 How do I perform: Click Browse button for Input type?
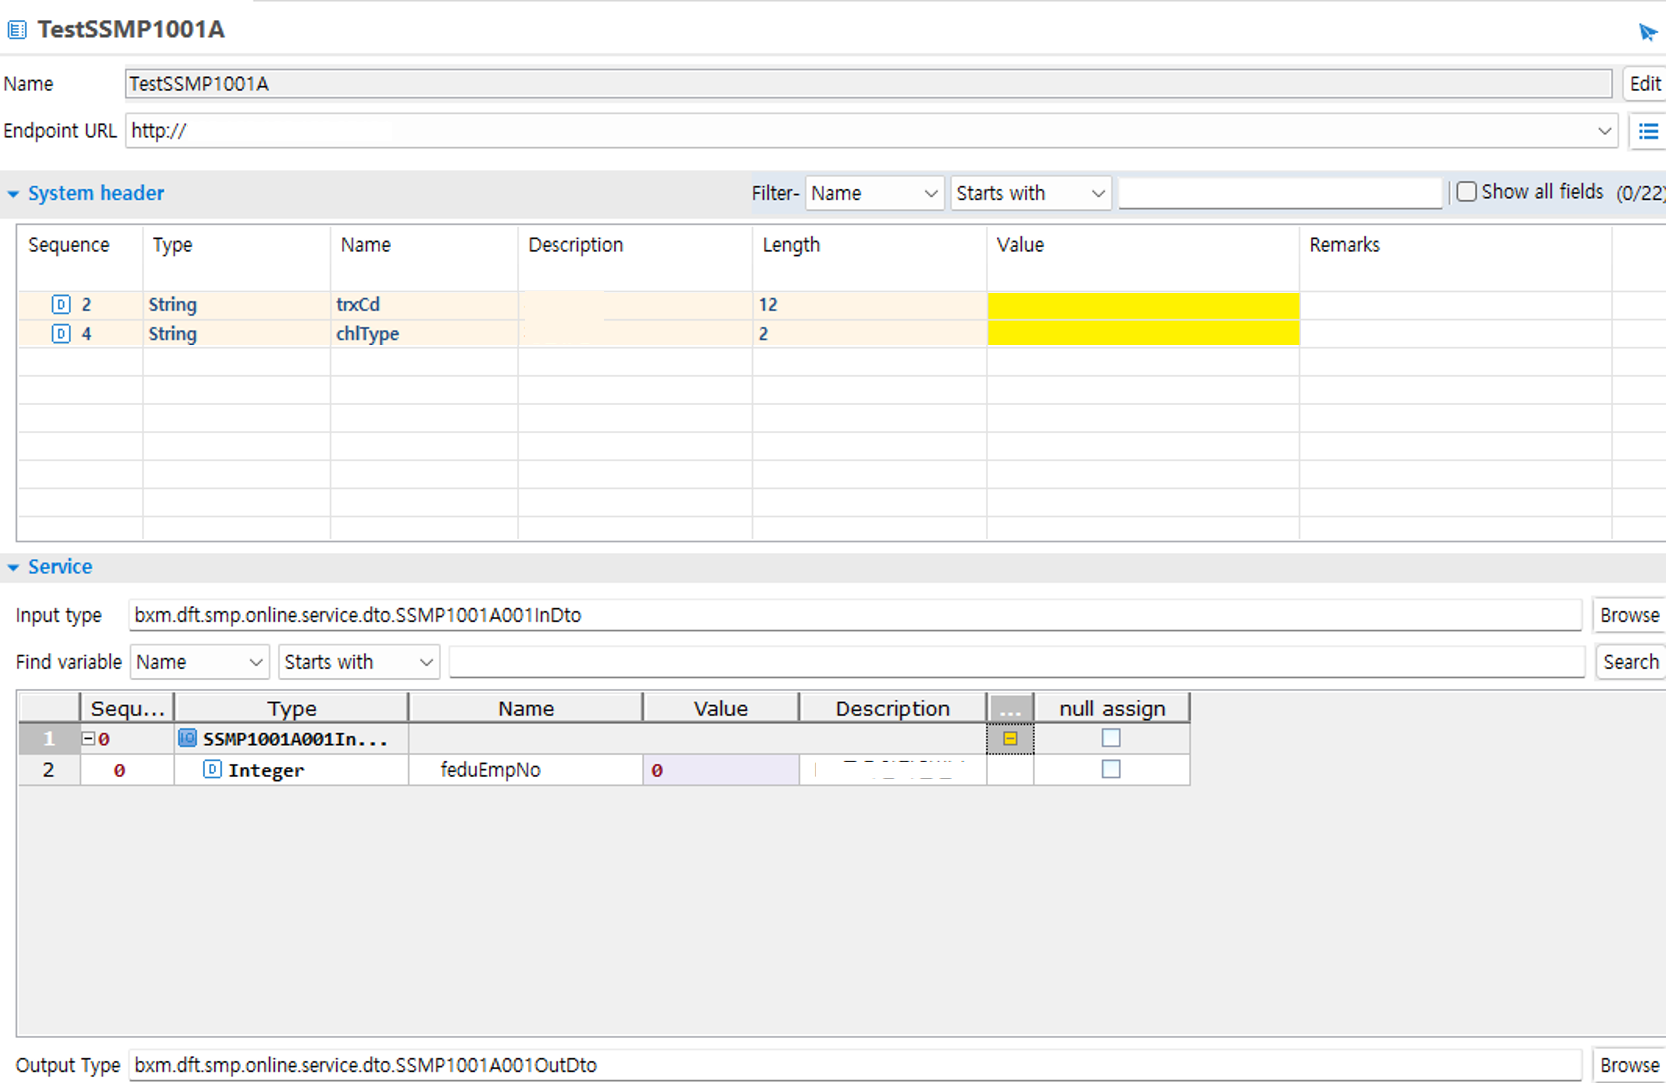[x=1628, y=615]
